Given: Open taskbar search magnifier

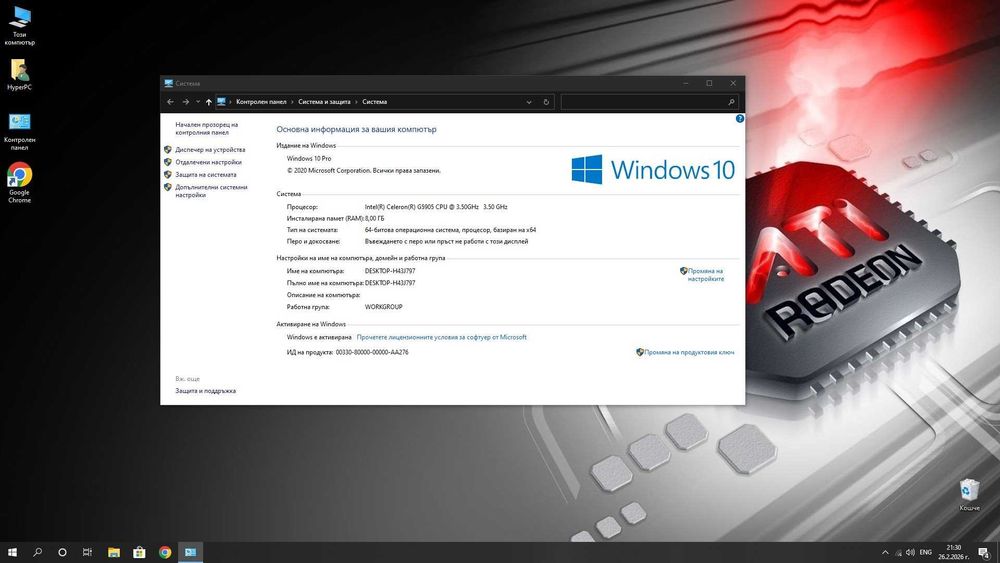Looking at the screenshot, I should coord(38,552).
